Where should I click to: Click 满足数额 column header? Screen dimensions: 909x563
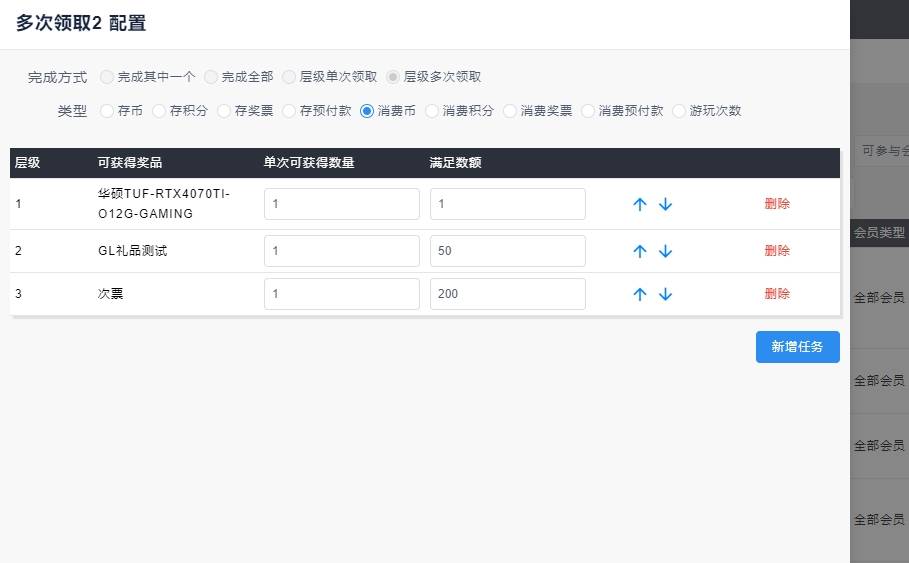tap(456, 163)
